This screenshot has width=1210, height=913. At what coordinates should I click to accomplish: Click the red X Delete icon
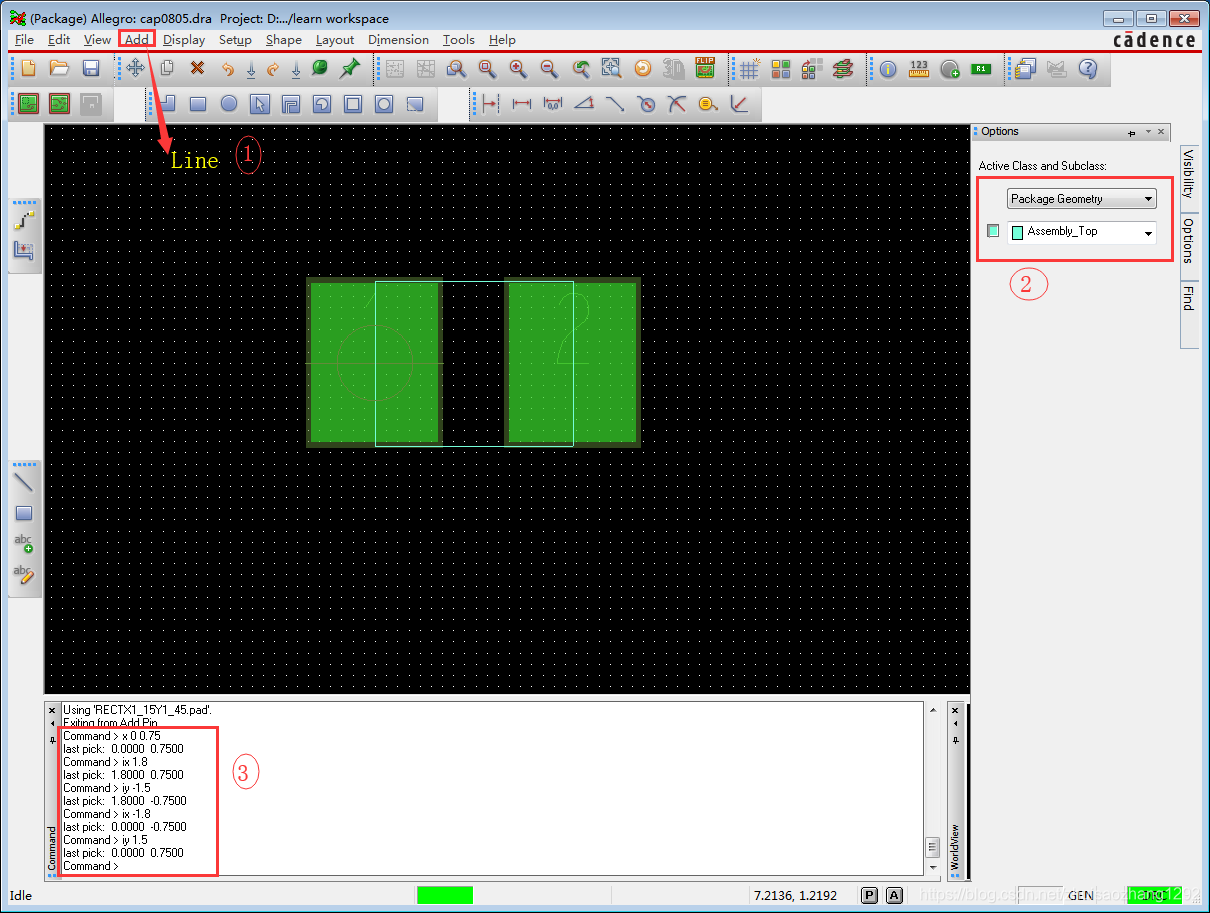tap(197, 68)
